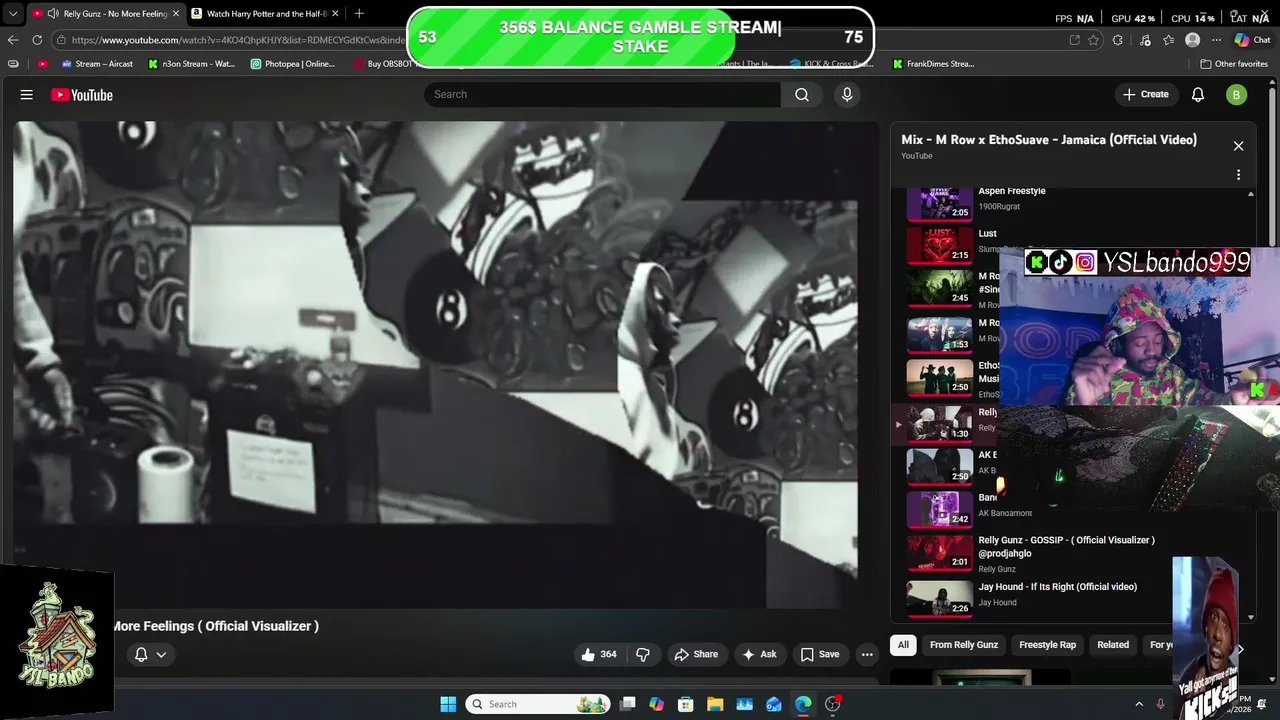This screenshot has width=1280, height=720.
Task: Switch to the Harry Potter browser tab
Action: click(x=265, y=14)
